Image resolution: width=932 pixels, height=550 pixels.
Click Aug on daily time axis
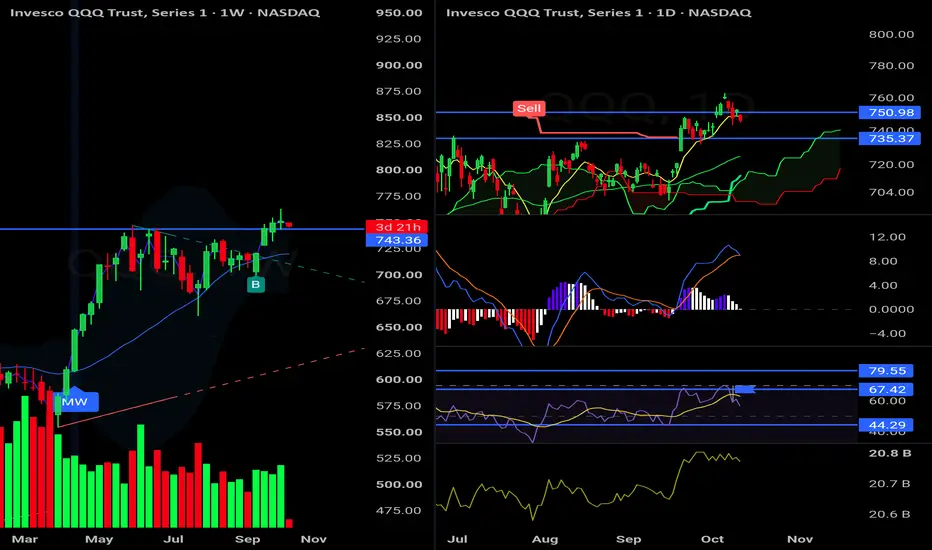tap(544, 539)
